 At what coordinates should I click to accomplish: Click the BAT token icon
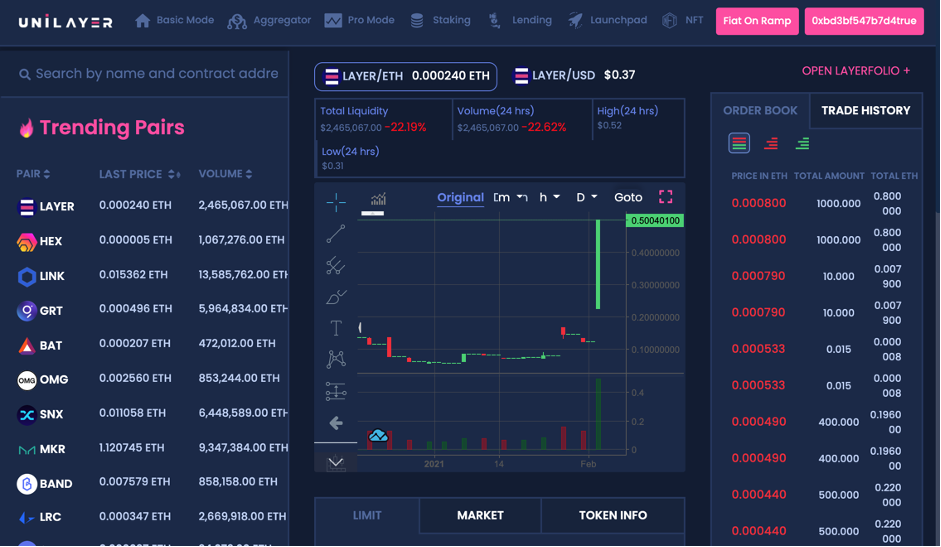tap(26, 346)
